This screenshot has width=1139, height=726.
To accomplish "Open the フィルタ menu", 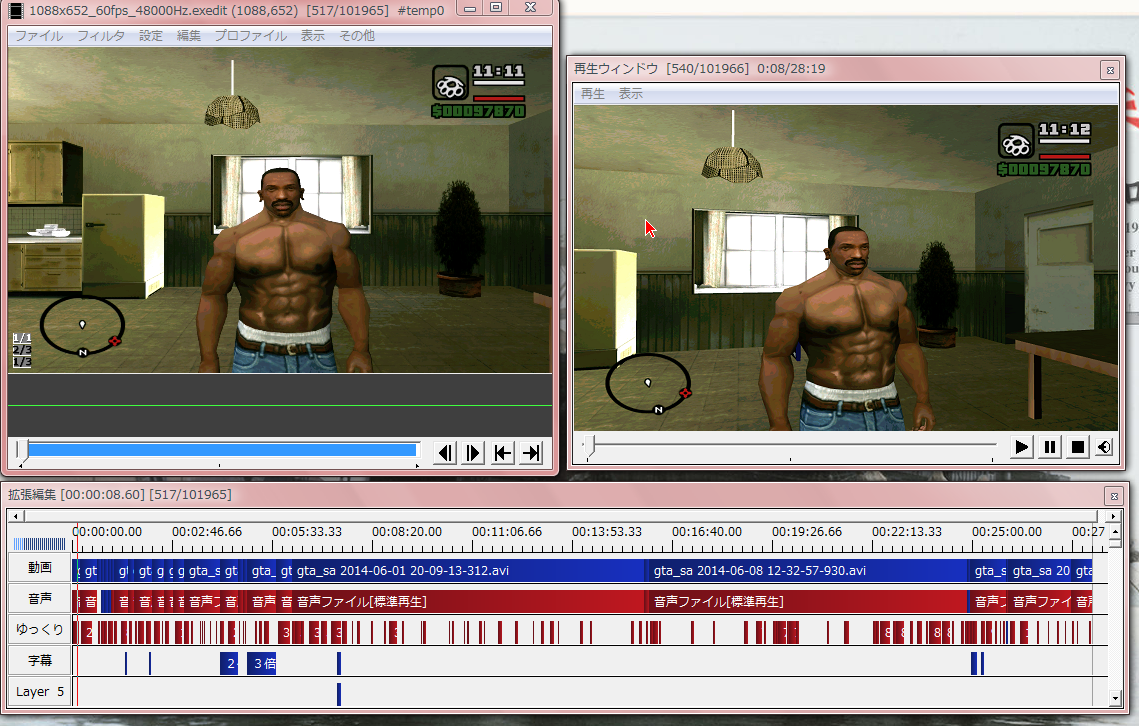I will coord(101,36).
